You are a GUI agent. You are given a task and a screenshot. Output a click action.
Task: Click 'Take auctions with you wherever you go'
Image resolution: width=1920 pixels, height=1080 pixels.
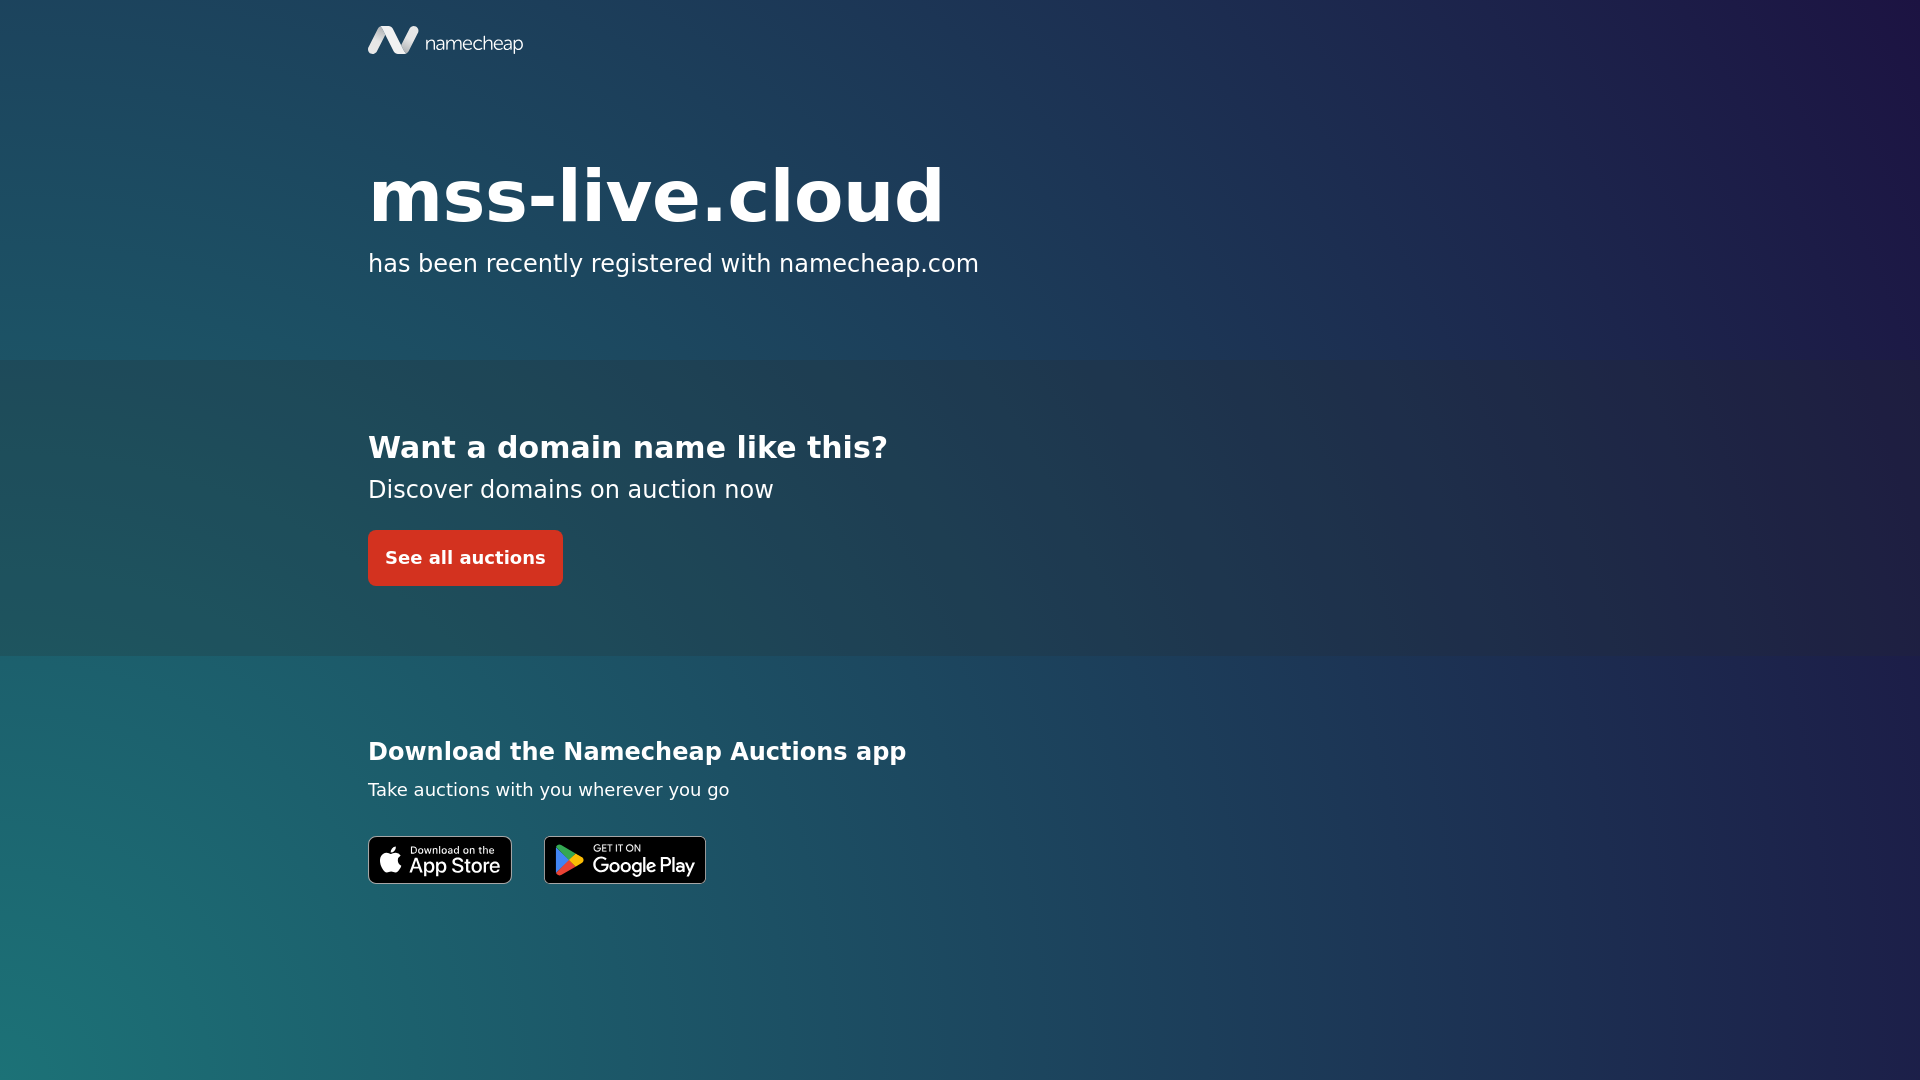pos(549,790)
